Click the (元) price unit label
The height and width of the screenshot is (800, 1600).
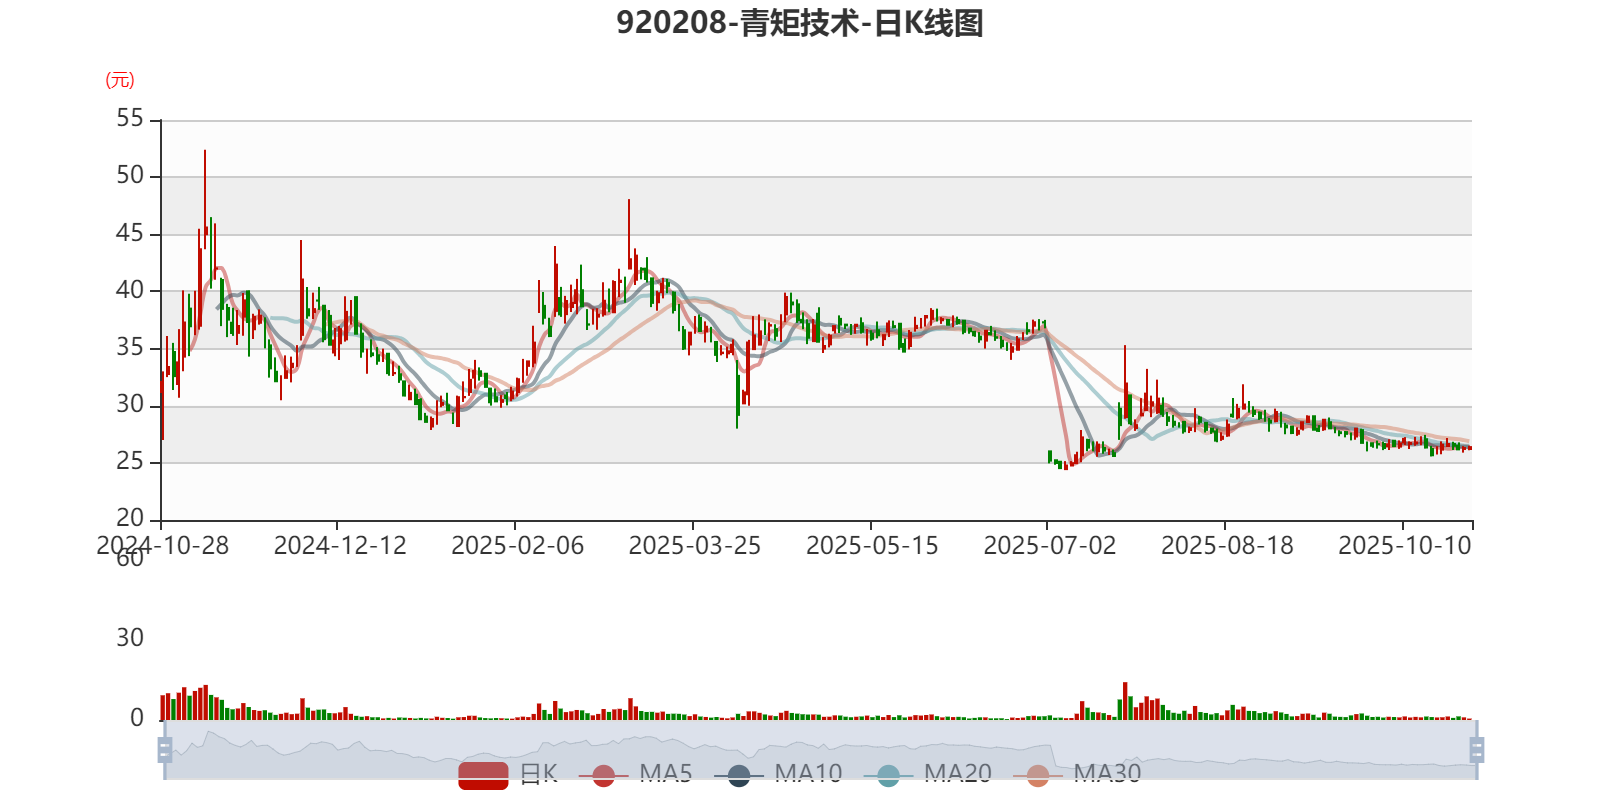point(120,80)
